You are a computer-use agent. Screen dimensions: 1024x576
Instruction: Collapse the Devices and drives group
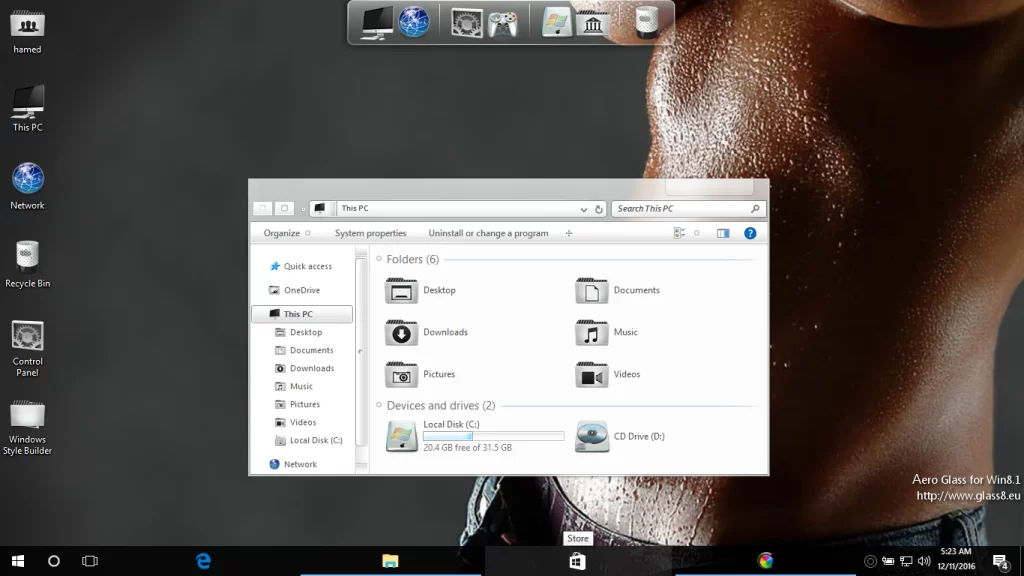pos(380,406)
